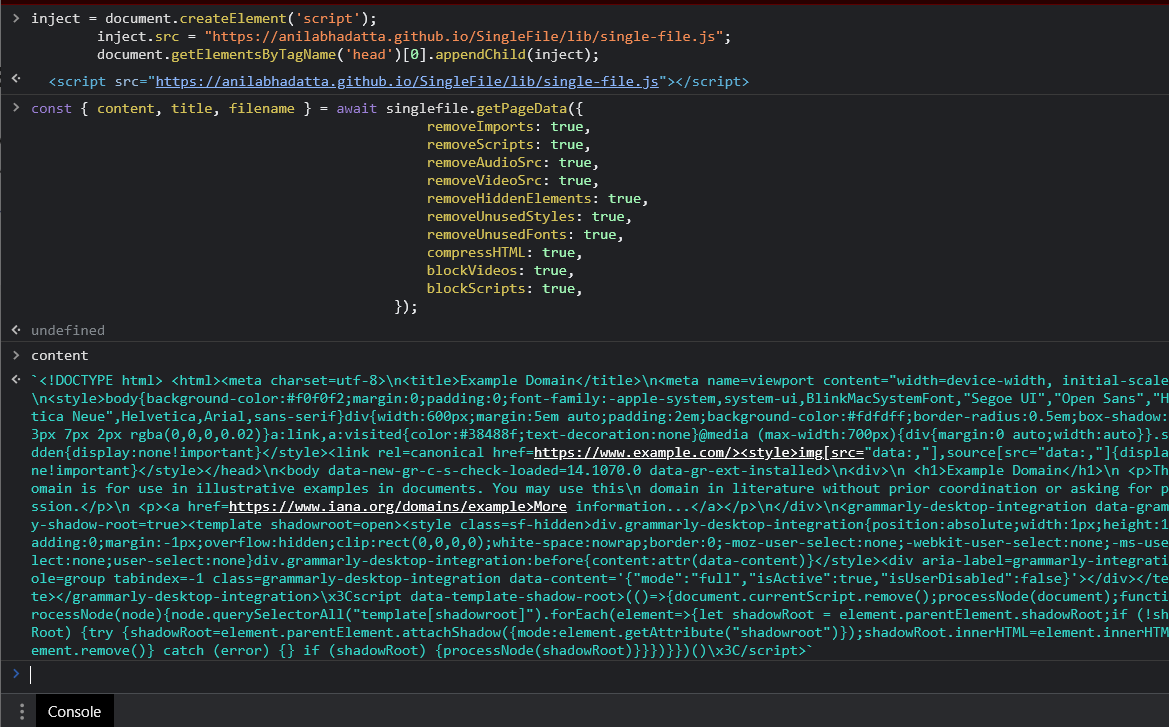This screenshot has height=727, width=1169.
Task: Click output arrow beside undefined result
Action: coord(16,330)
